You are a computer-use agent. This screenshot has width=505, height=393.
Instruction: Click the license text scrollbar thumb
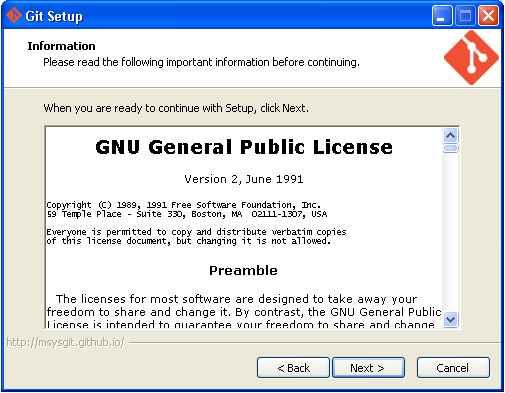pyautogui.click(x=451, y=148)
